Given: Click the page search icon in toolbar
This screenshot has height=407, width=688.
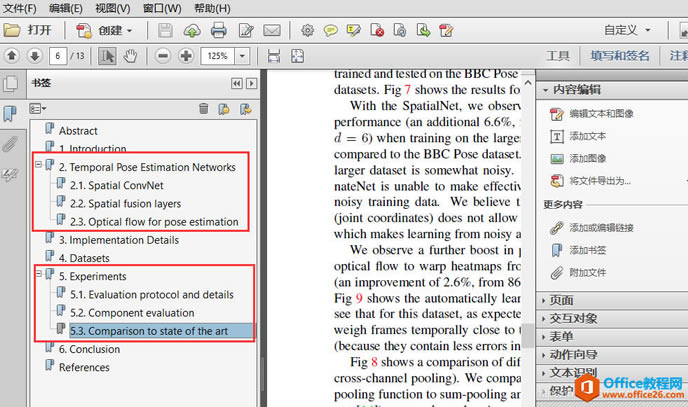Looking at the screenshot, I should pos(400,30).
